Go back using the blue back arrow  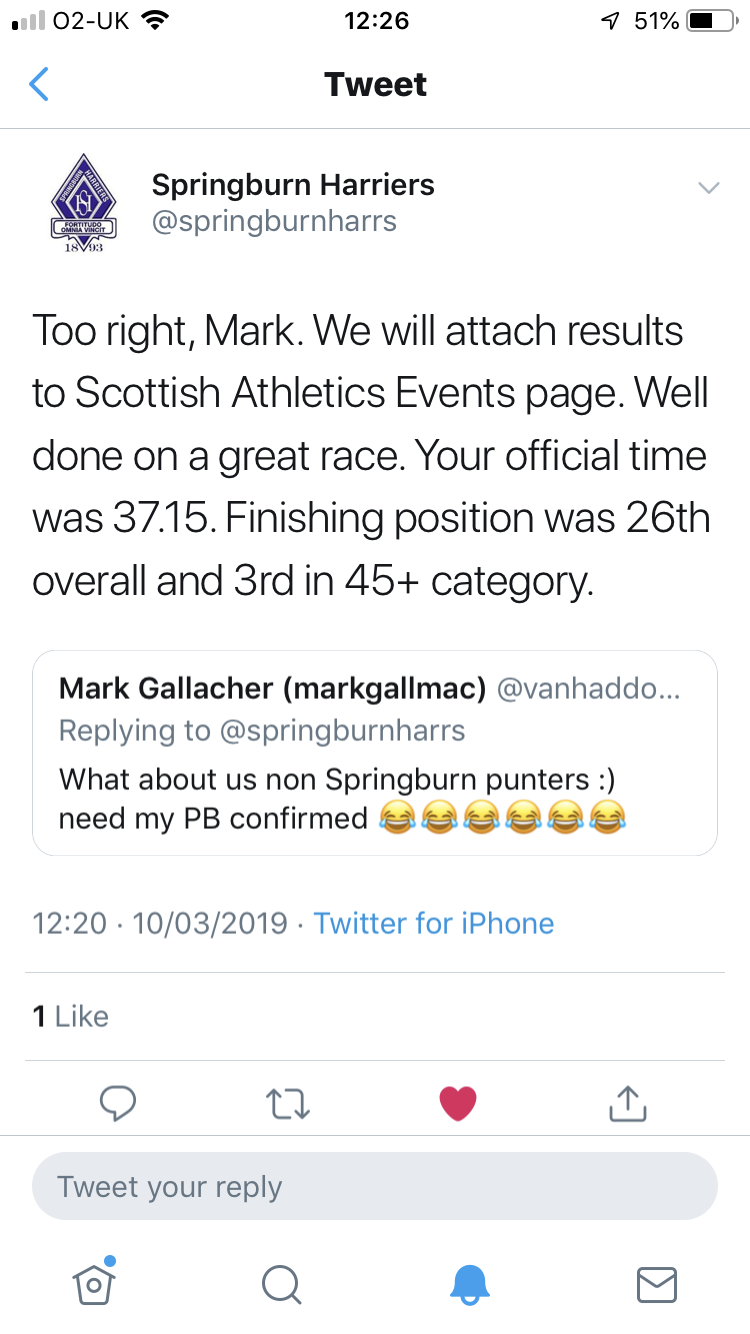pos(39,85)
